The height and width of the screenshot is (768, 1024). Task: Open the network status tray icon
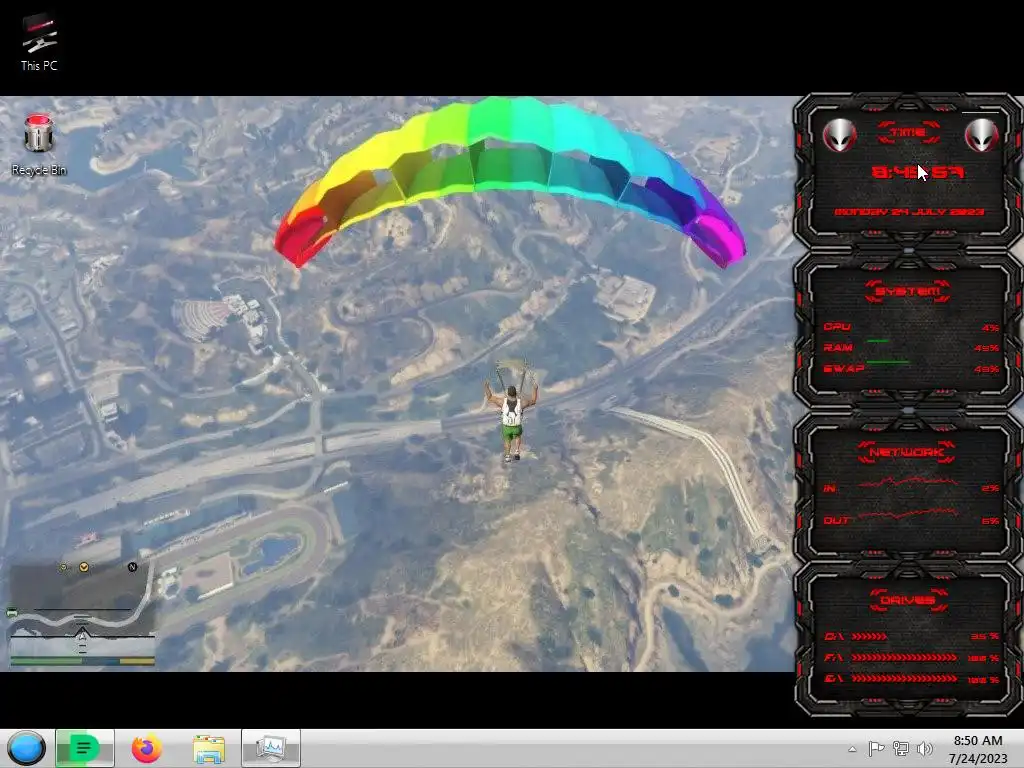pos(901,748)
